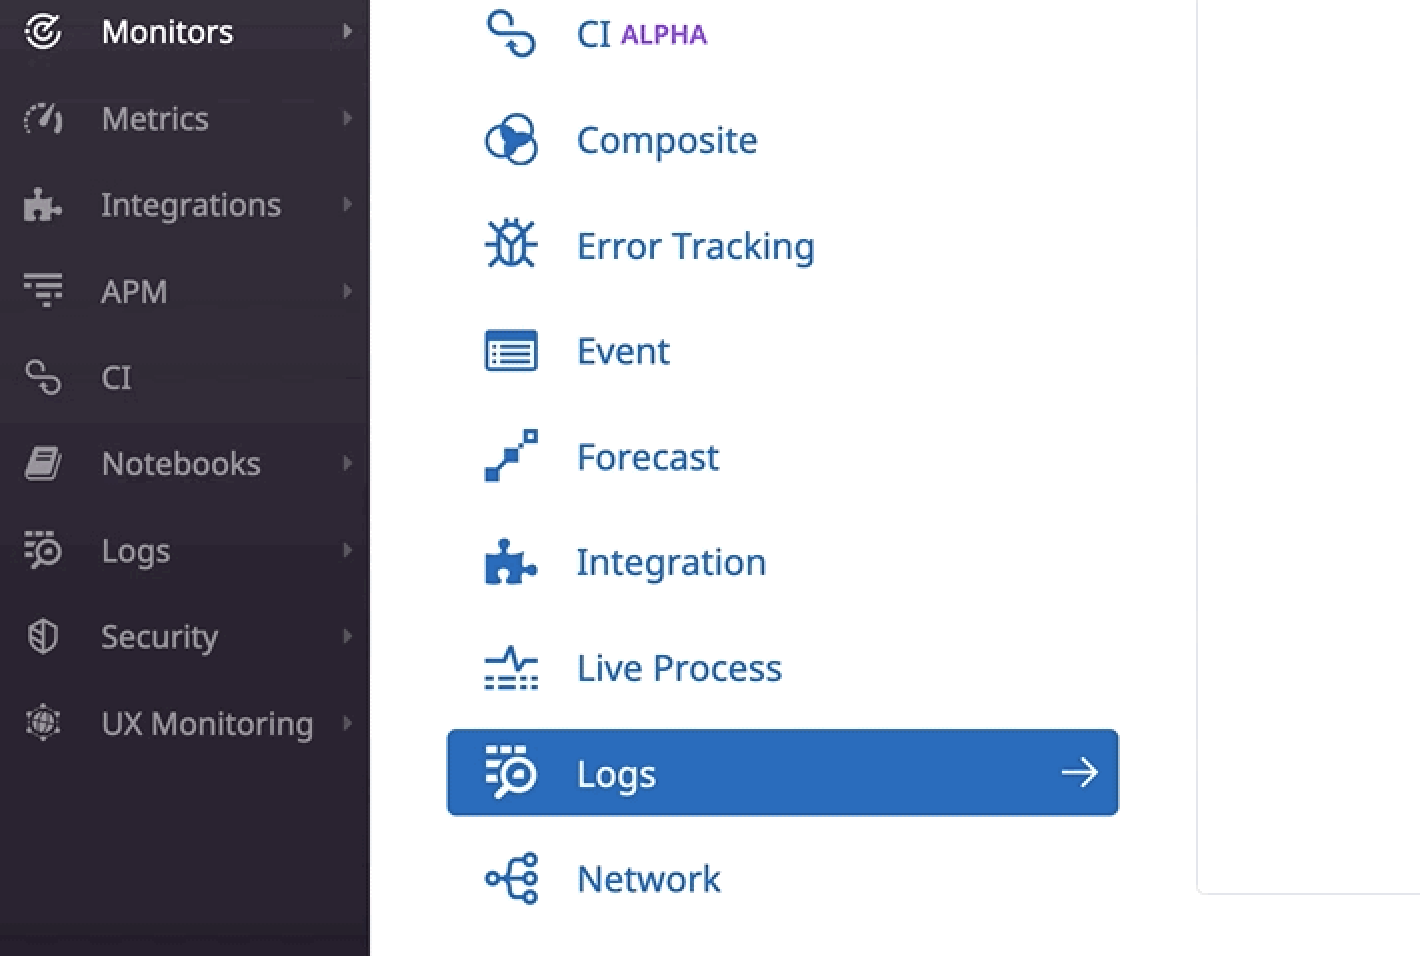
Task: Expand the Monitors sidebar entry
Action: (166, 31)
